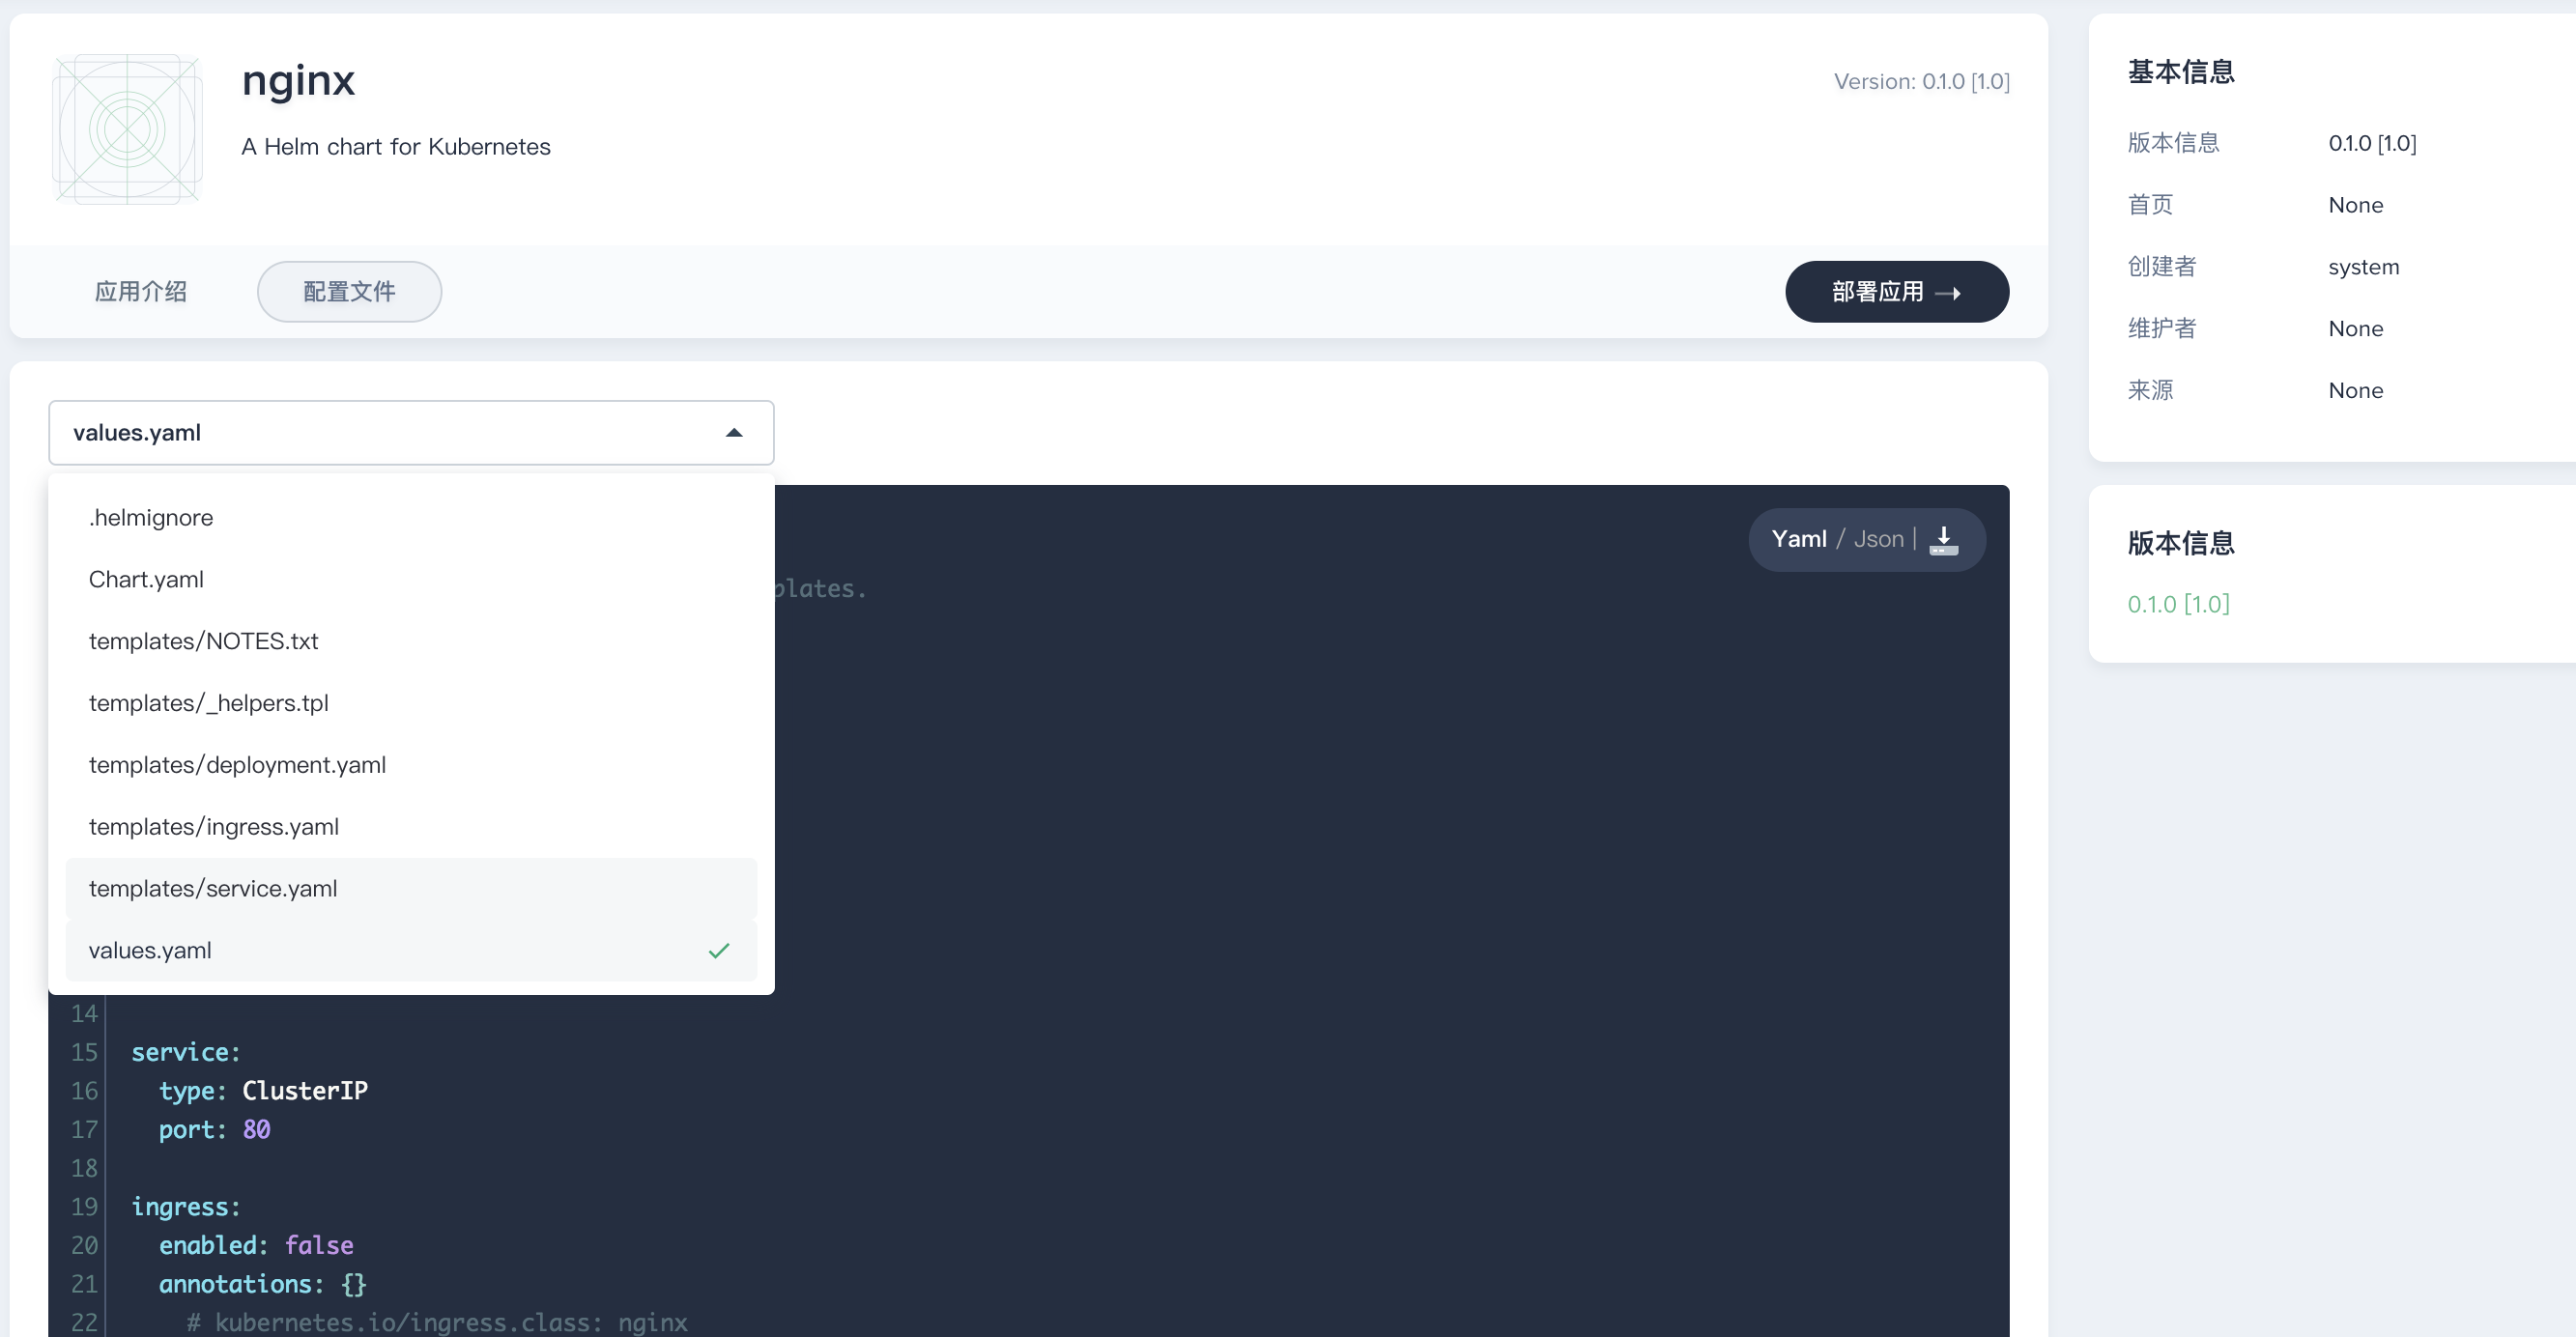Open the 应用介绍 tab
This screenshot has height=1337, width=2576.
[x=140, y=291]
